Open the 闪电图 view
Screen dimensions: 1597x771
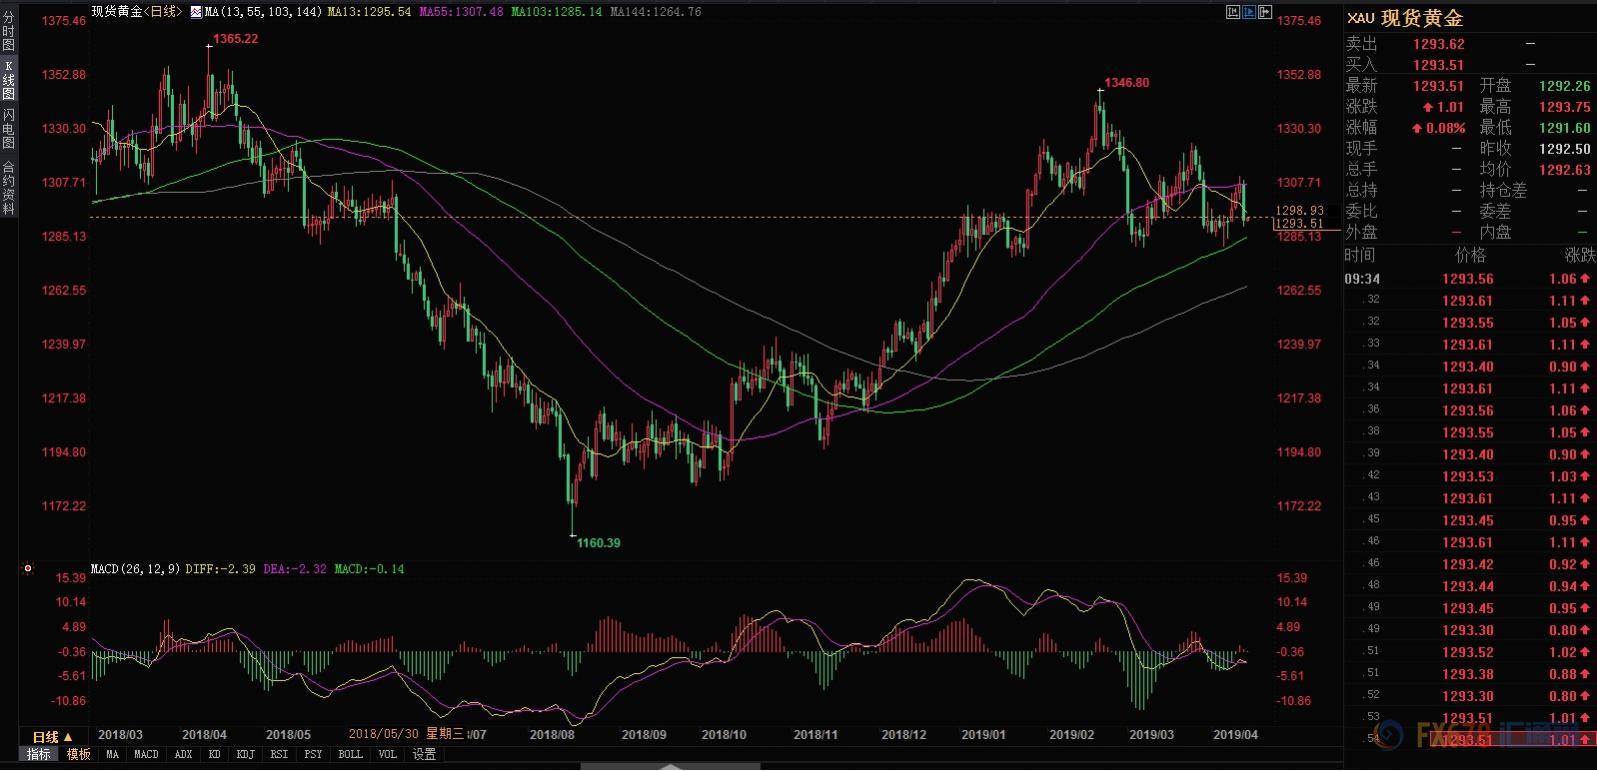pos(9,129)
